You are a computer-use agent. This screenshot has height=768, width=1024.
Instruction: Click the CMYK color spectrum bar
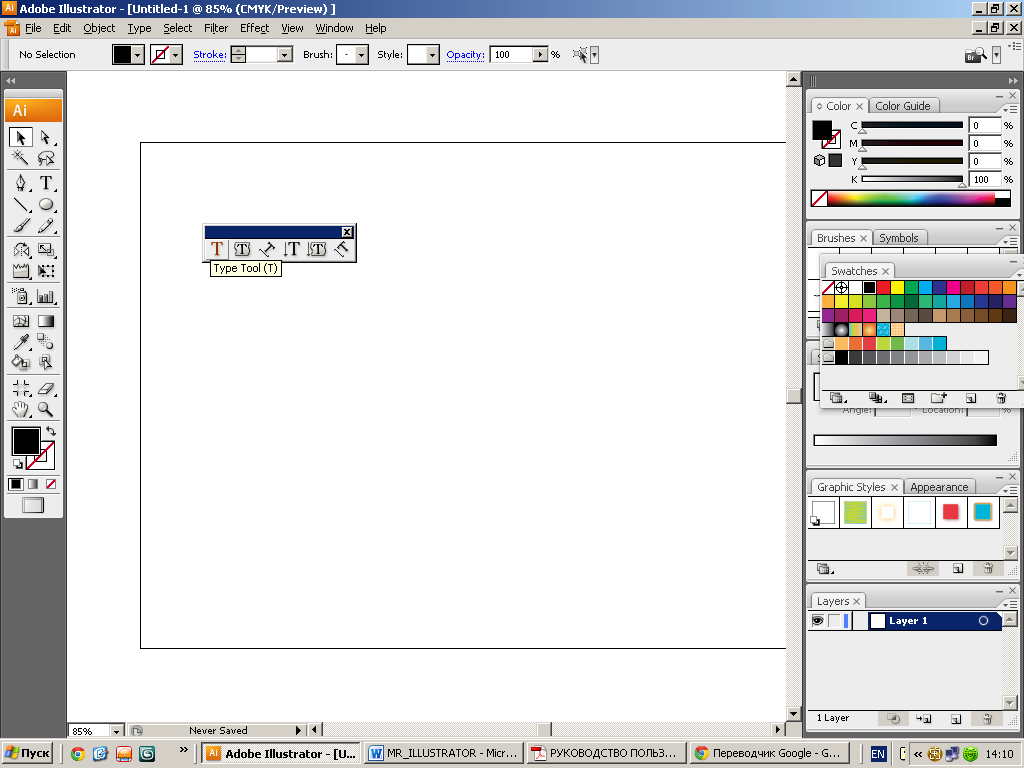pyautogui.click(x=910, y=199)
